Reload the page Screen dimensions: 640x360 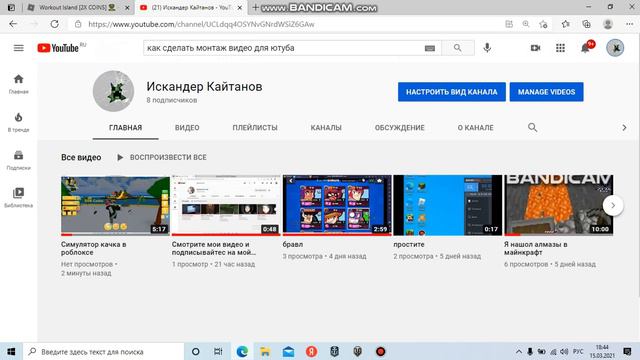tap(54, 24)
